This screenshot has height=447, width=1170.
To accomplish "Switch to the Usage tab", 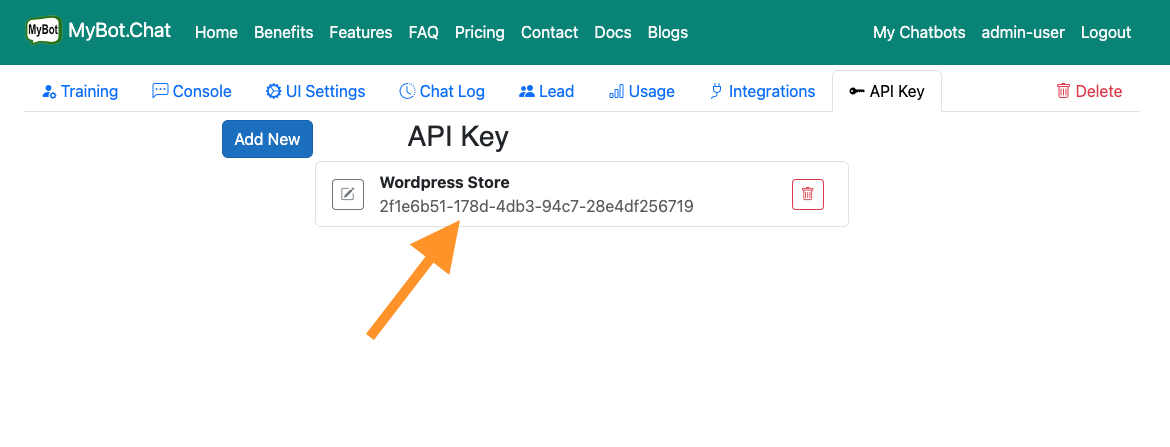I will [x=642, y=91].
